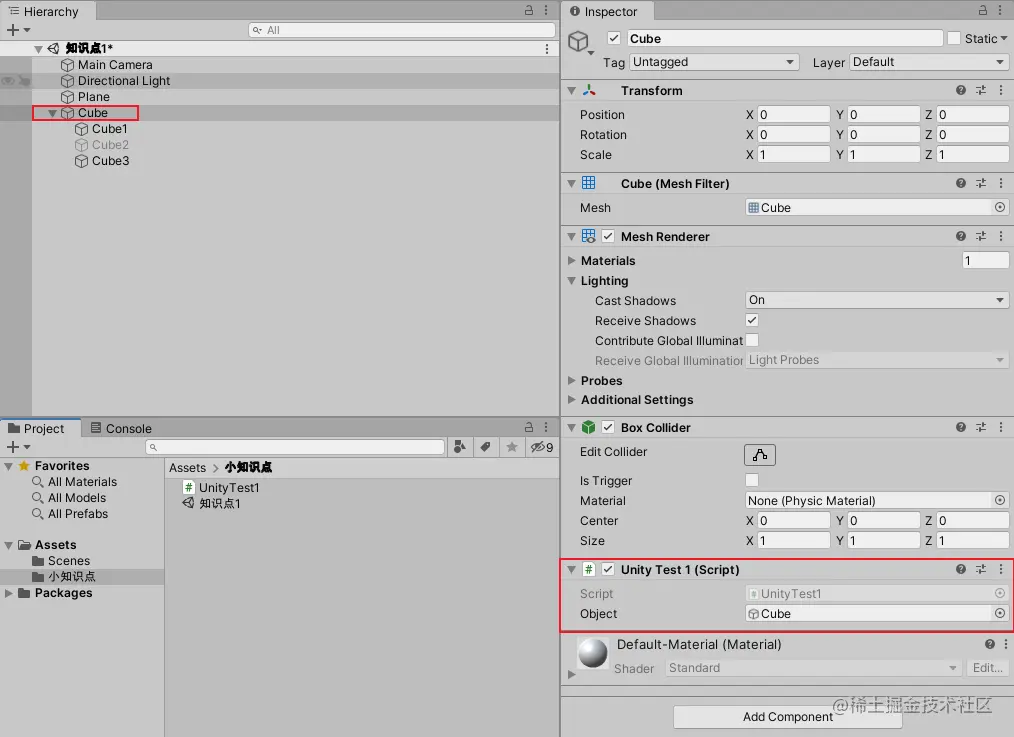Enable Contribute Global Illumination checkbox
Screen dimensions: 1014x737
point(751,340)
